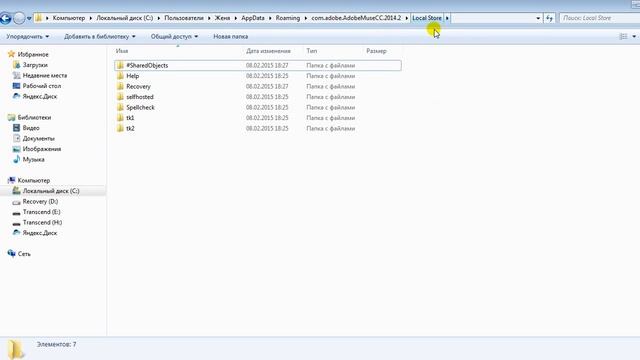Click the Избранное star icon
Viewport: 640px width, 360px height.
pos(11,54)
